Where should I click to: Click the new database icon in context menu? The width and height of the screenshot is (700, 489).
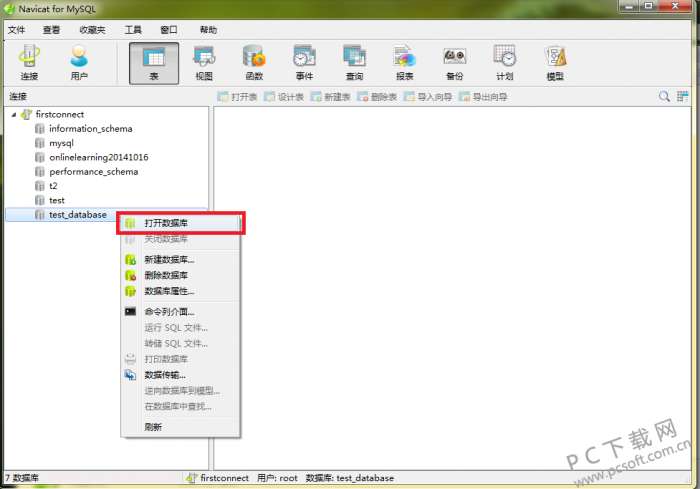click(x=130, y=259)
